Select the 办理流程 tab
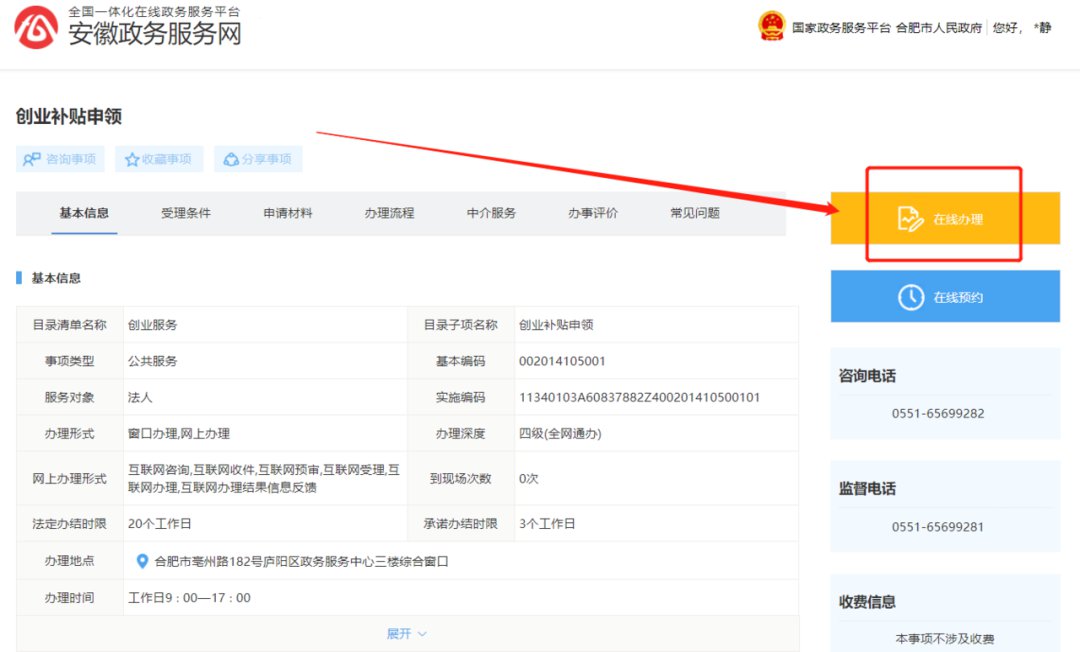 click(389, 213)
